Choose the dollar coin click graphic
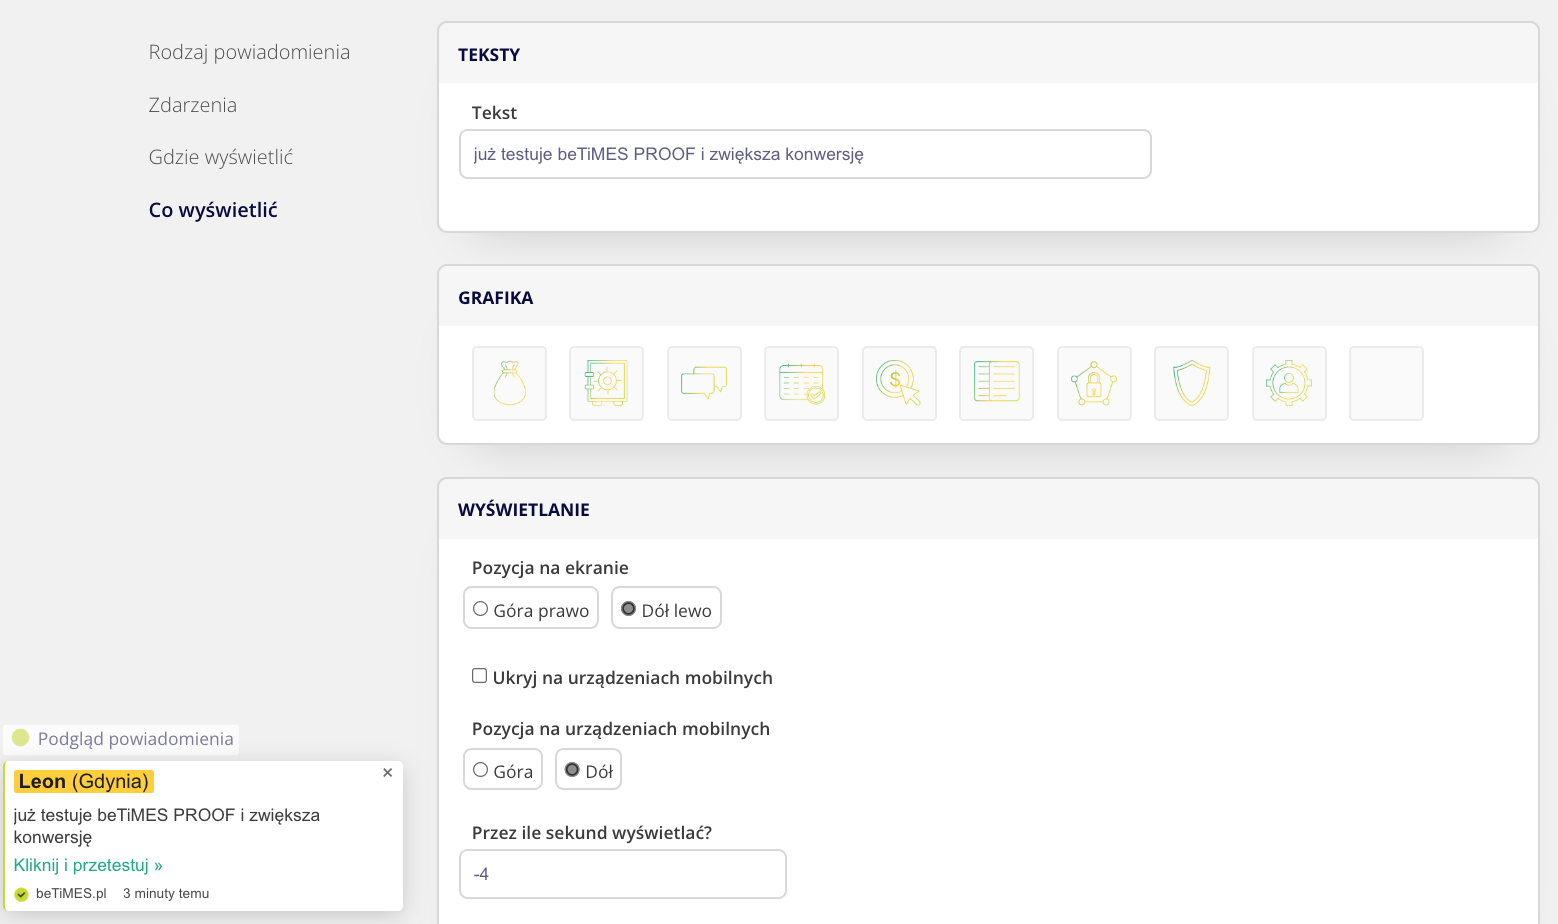The width and height of the screenshot is (1558, 924). 899,384
